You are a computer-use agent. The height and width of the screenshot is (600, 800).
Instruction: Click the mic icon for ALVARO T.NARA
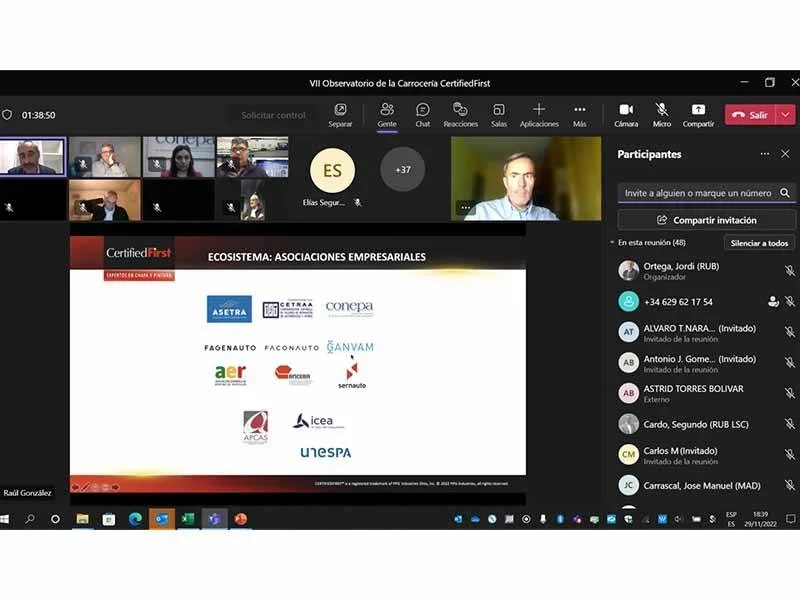(x=790, y=332)
